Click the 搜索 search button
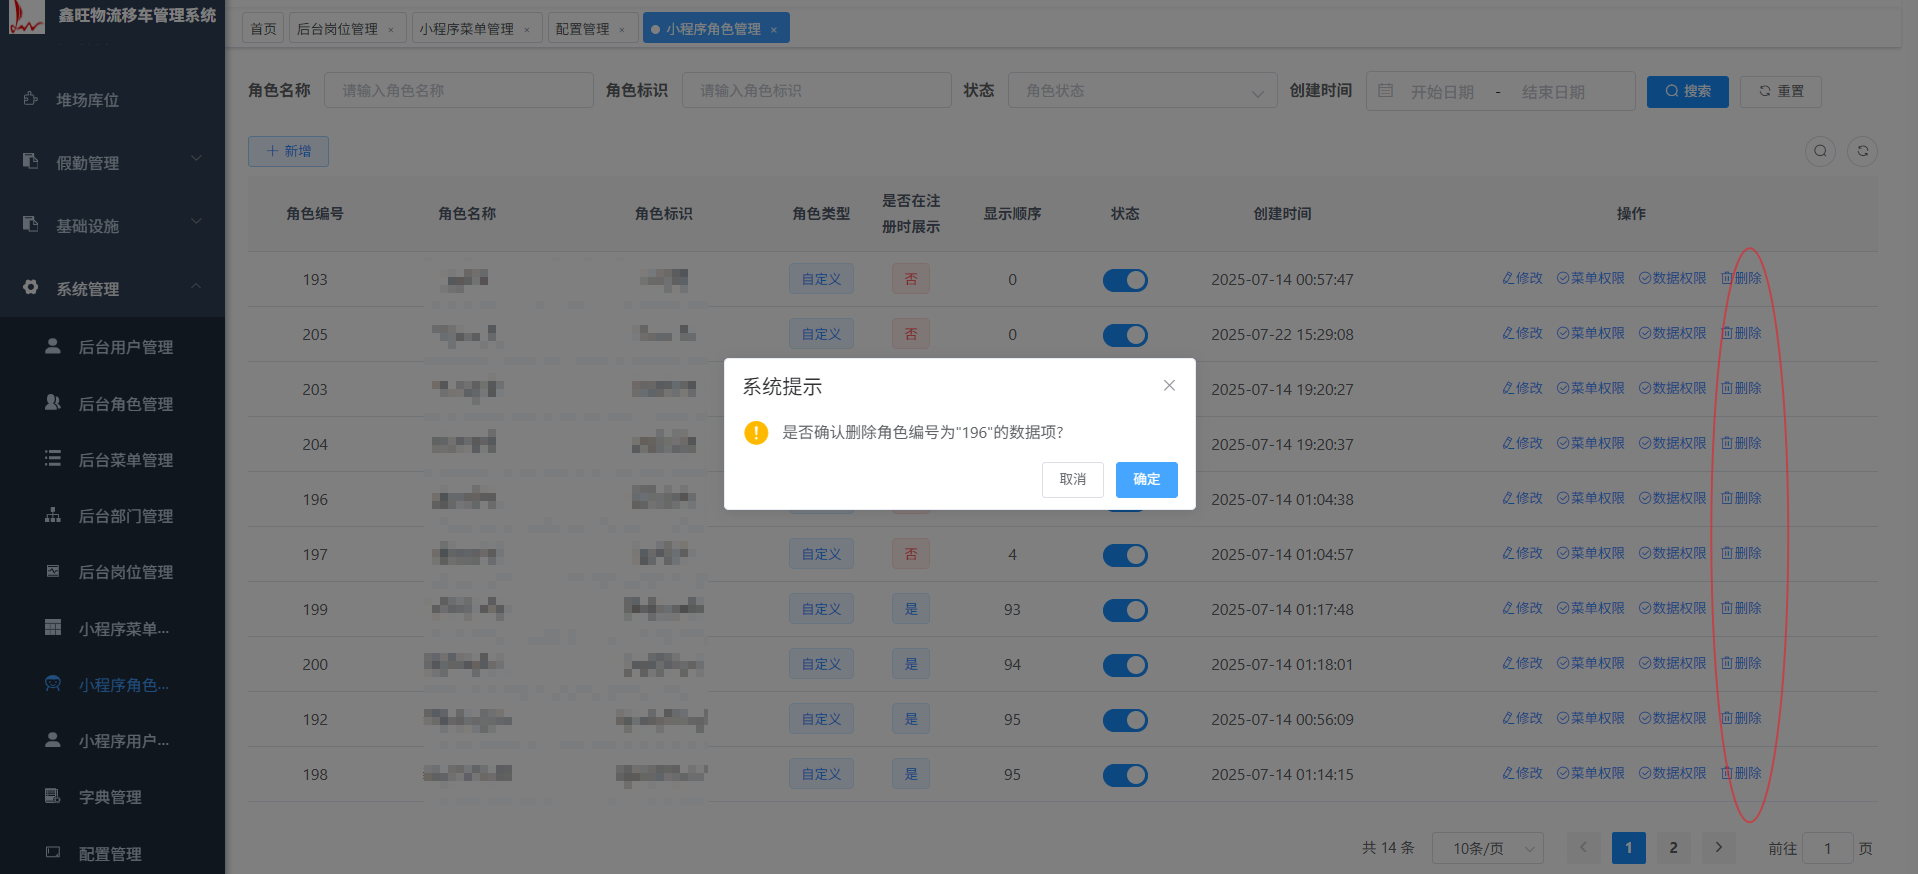 tap(1687, 91)
